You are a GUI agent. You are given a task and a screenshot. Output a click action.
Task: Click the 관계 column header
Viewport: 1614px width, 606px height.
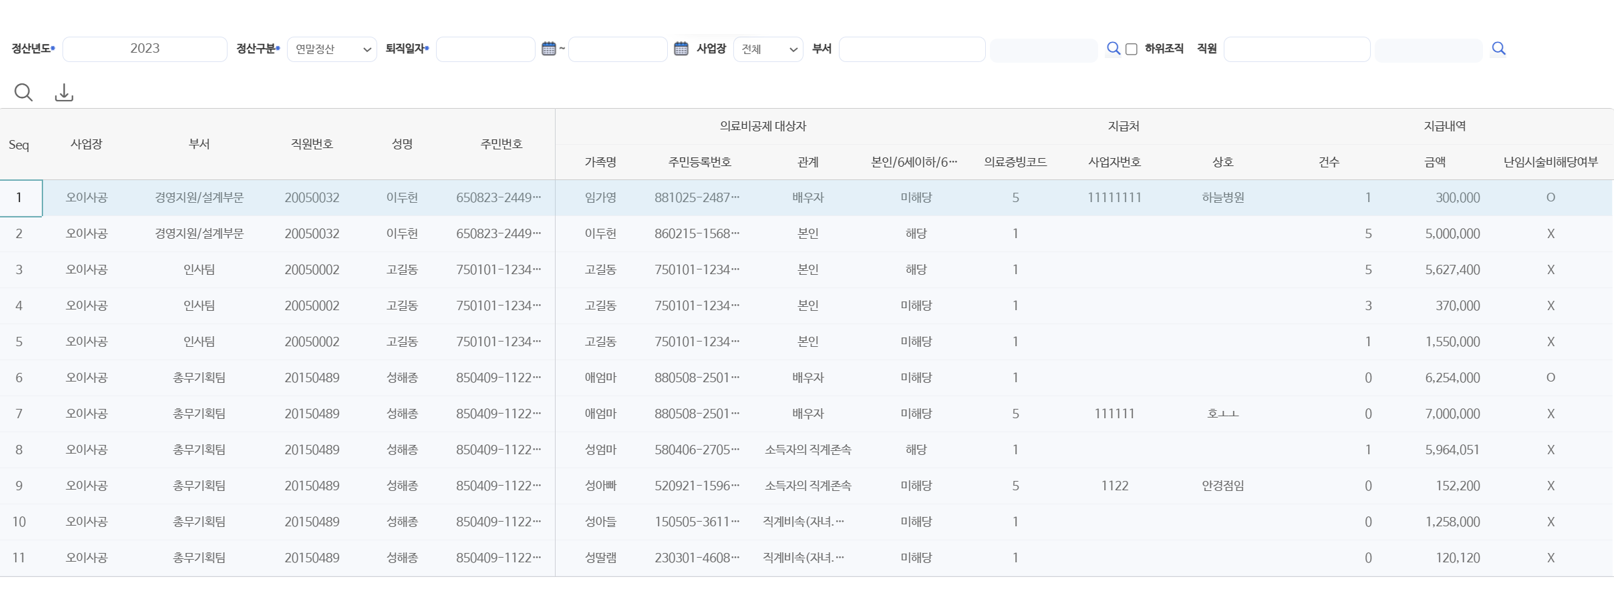coord(808,162)
